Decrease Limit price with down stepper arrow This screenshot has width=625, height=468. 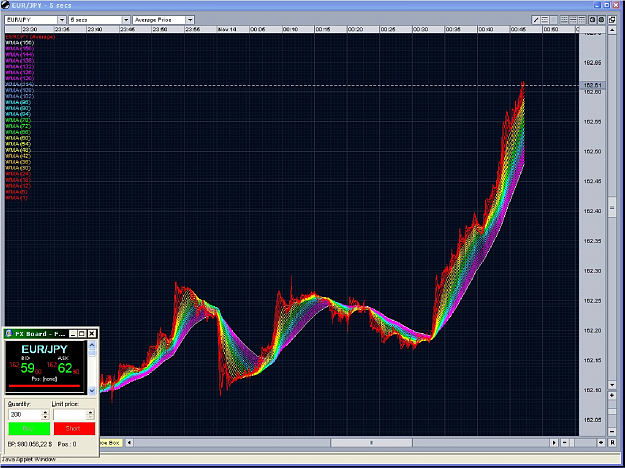90,417
